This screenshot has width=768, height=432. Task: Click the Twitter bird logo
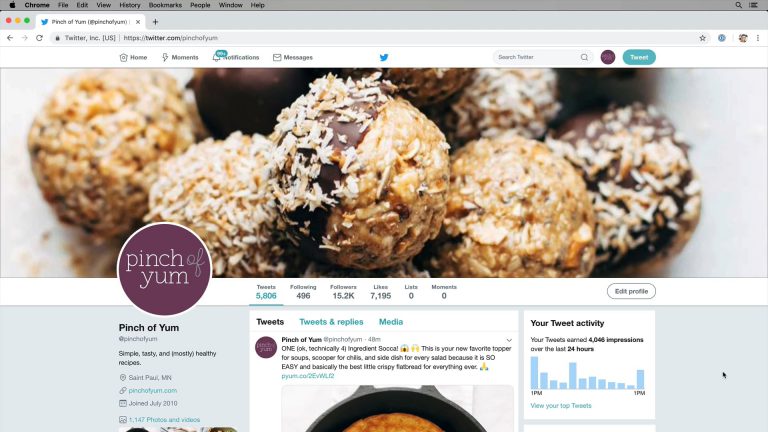(x=384, y=57)
